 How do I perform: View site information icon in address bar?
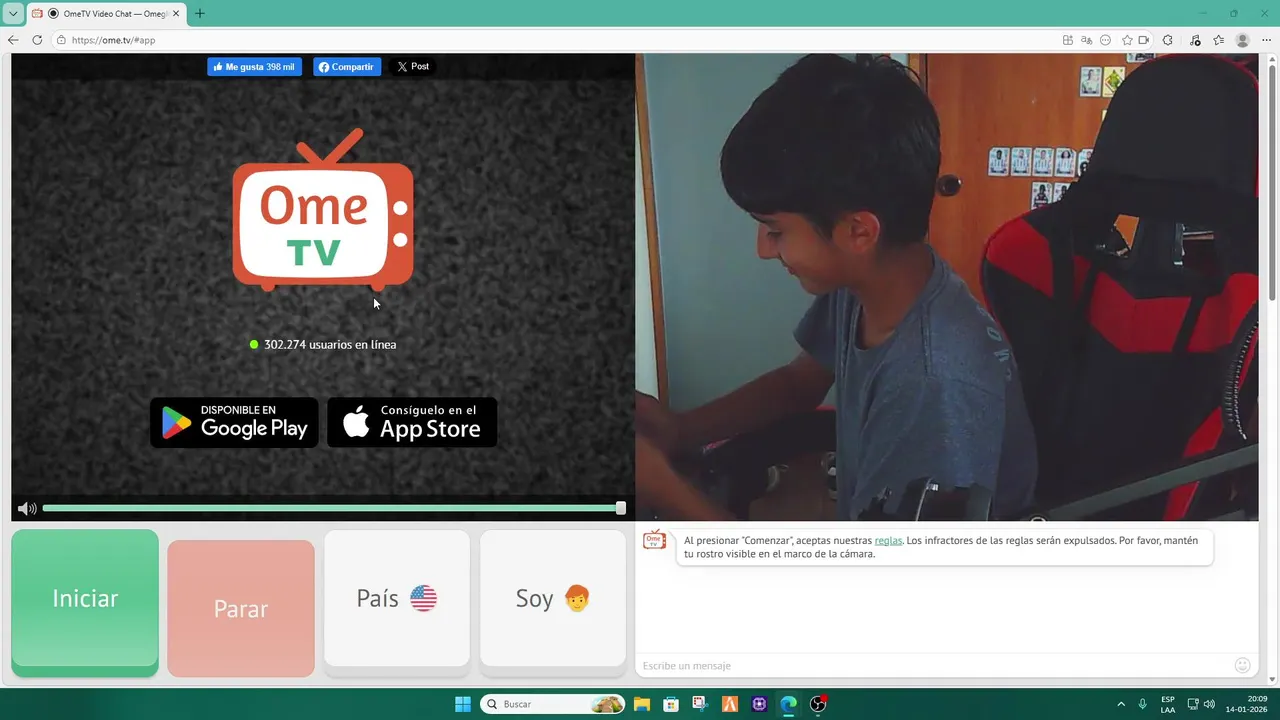(x=61, y=40)
